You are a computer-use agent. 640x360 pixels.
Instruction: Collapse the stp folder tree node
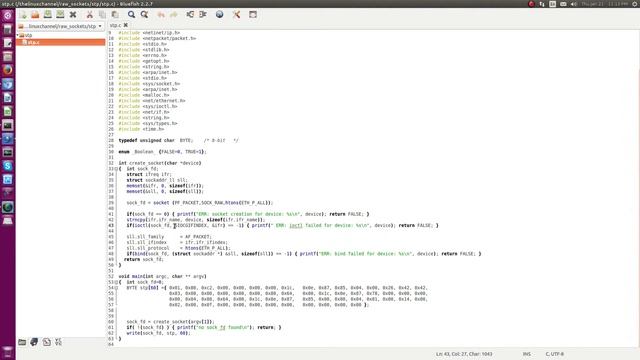[18, 36]
